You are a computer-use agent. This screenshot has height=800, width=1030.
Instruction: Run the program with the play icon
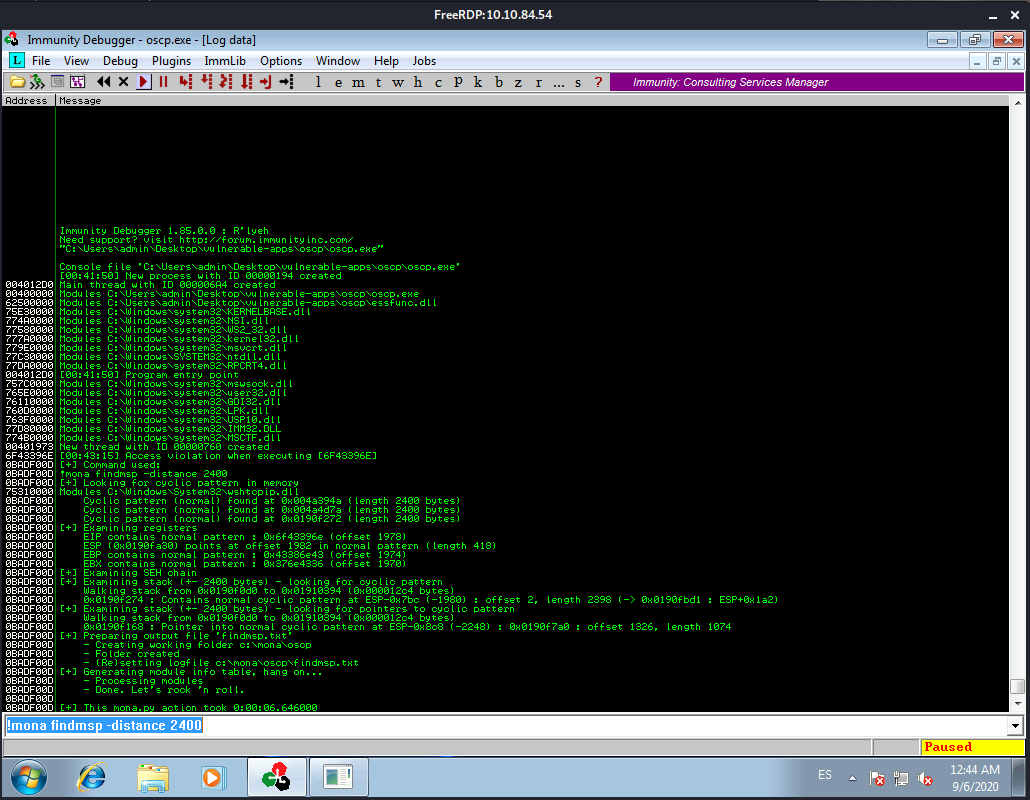[143, 82]
